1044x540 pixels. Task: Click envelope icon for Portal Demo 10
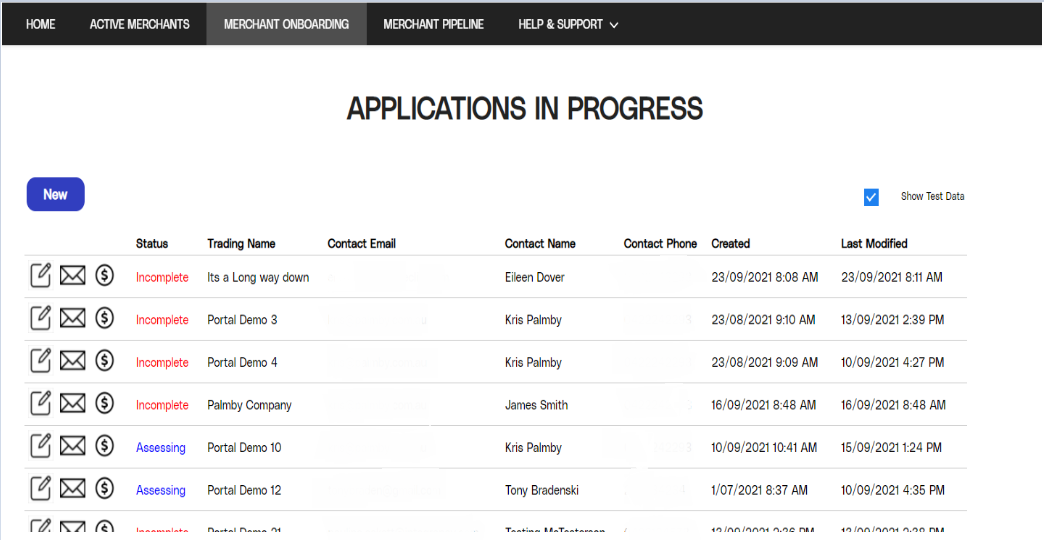pos(72,446)
